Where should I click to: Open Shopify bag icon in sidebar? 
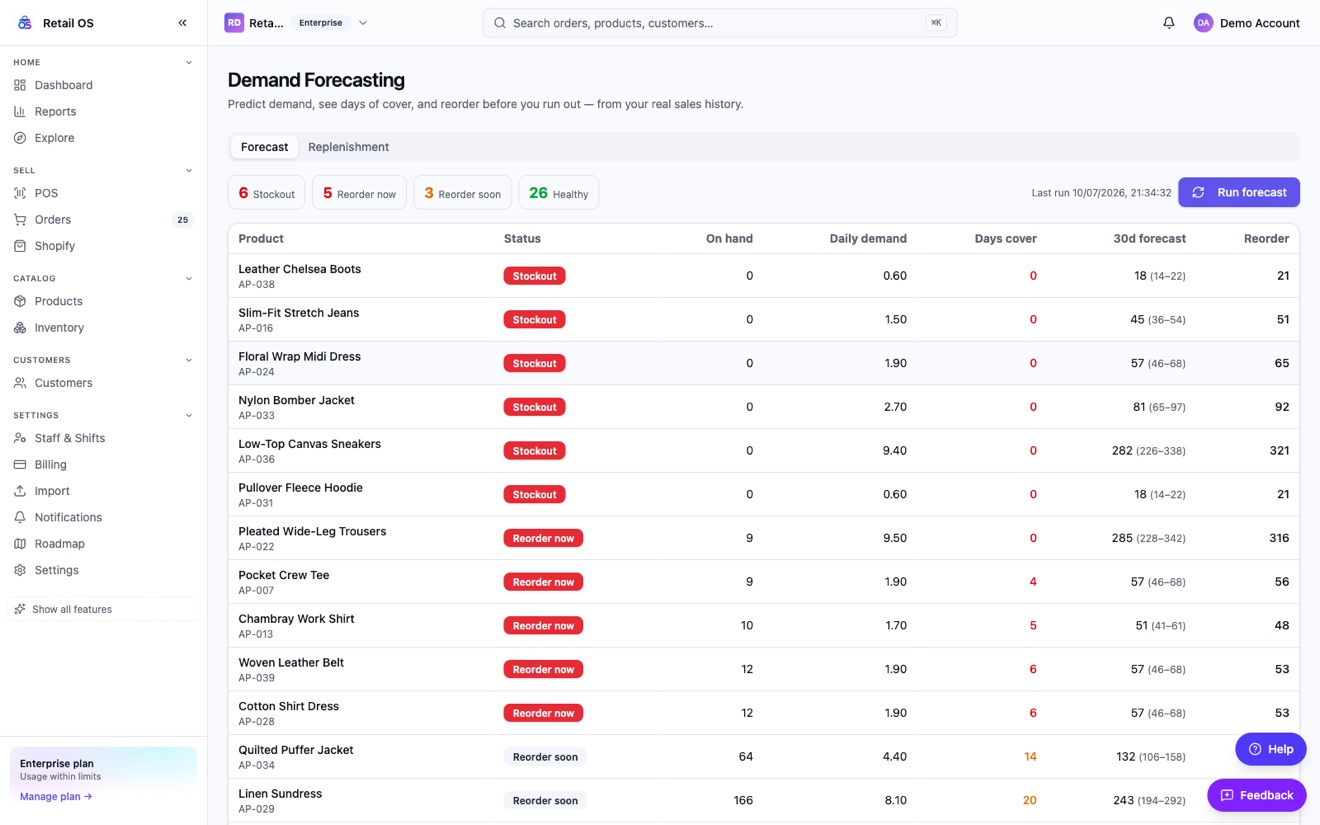point(20,246)
